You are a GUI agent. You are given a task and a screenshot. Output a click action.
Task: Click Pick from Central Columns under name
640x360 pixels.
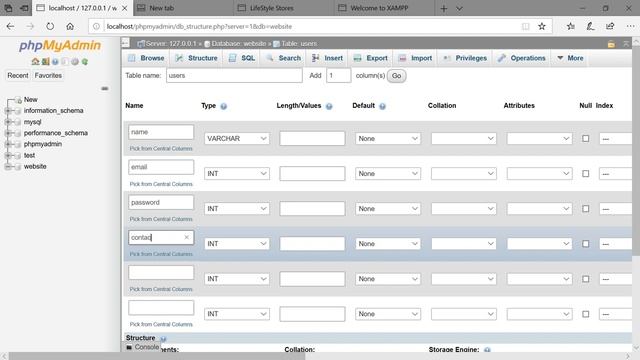(x=161, y=149)
